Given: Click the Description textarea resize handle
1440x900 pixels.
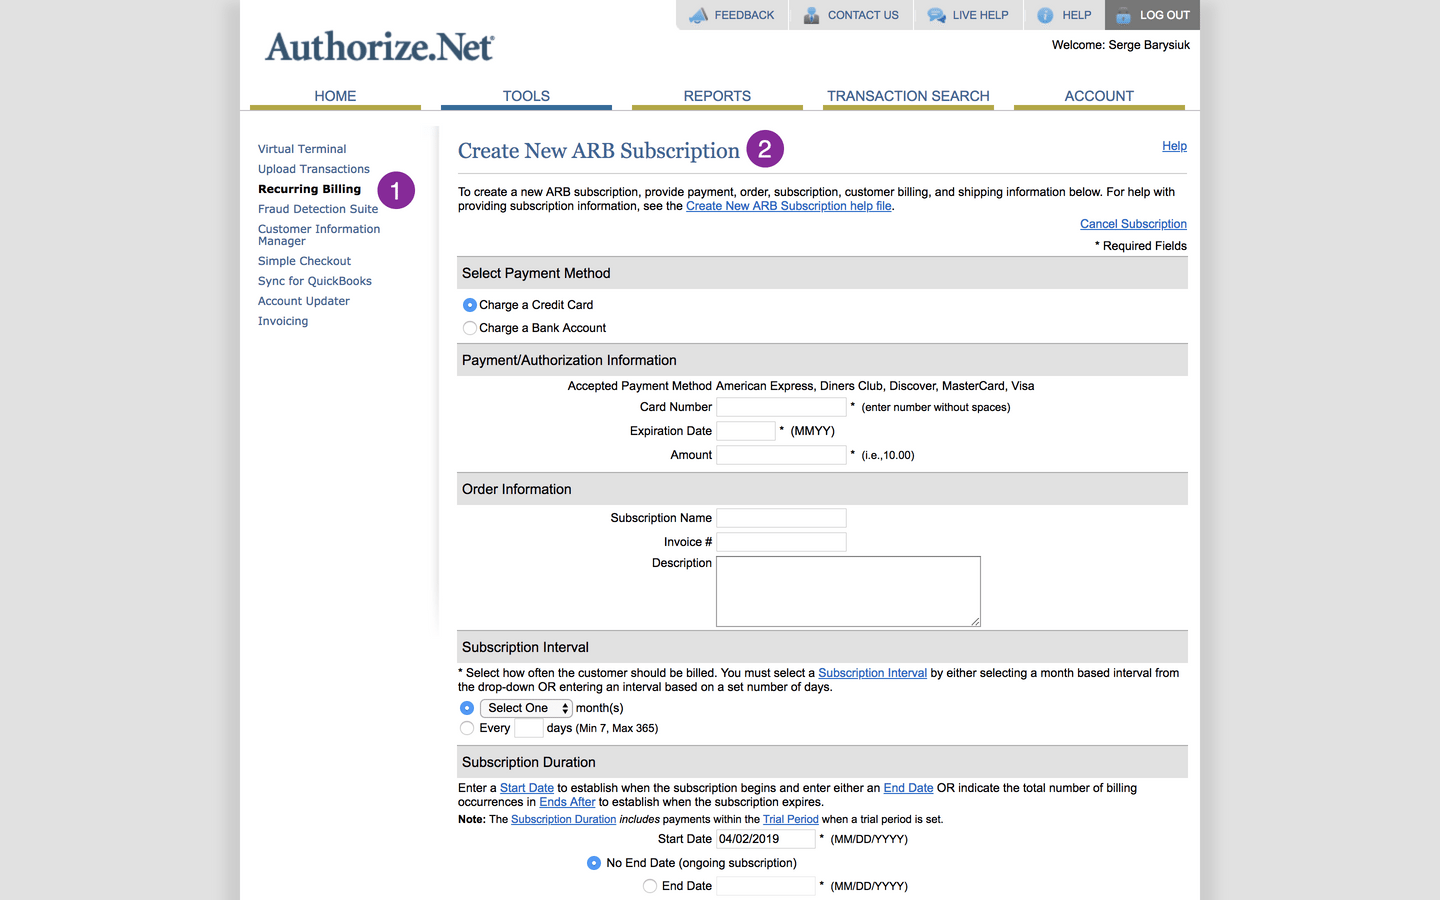Looking at the screenshot, I should coord(975,621).
